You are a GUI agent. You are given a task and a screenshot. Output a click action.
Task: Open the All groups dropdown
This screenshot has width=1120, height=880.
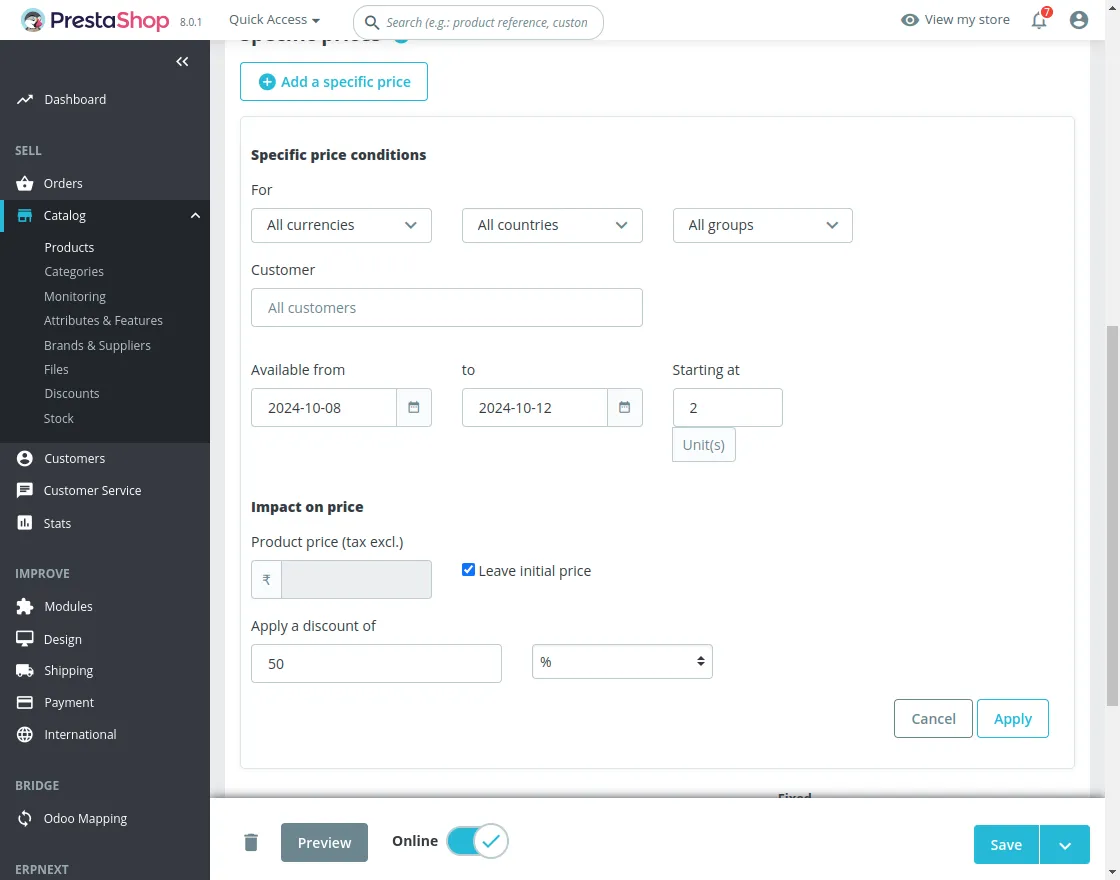tap(762, 226)
